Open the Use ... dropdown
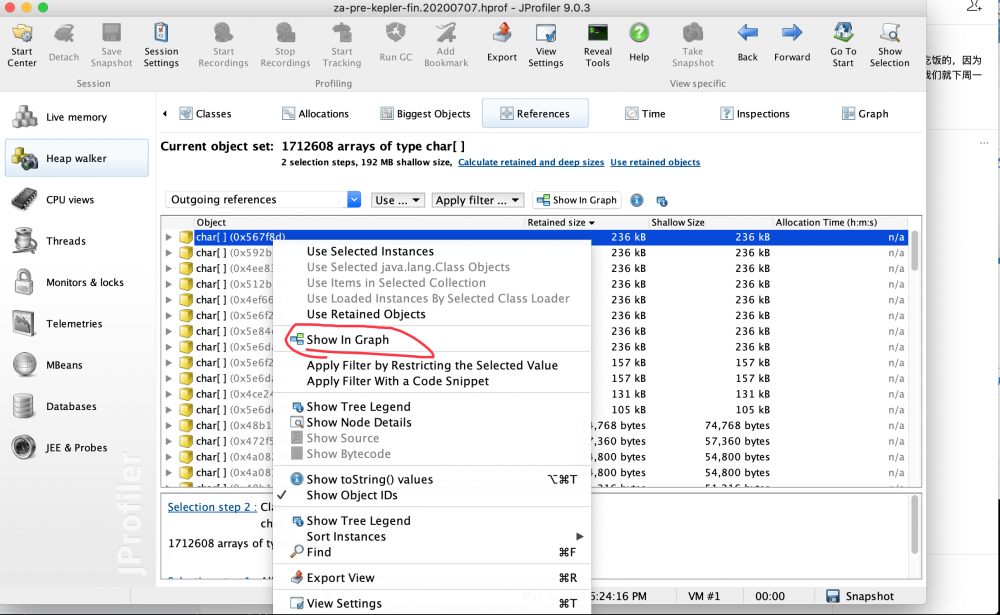 pyautogui.click(x=397, y=200)
